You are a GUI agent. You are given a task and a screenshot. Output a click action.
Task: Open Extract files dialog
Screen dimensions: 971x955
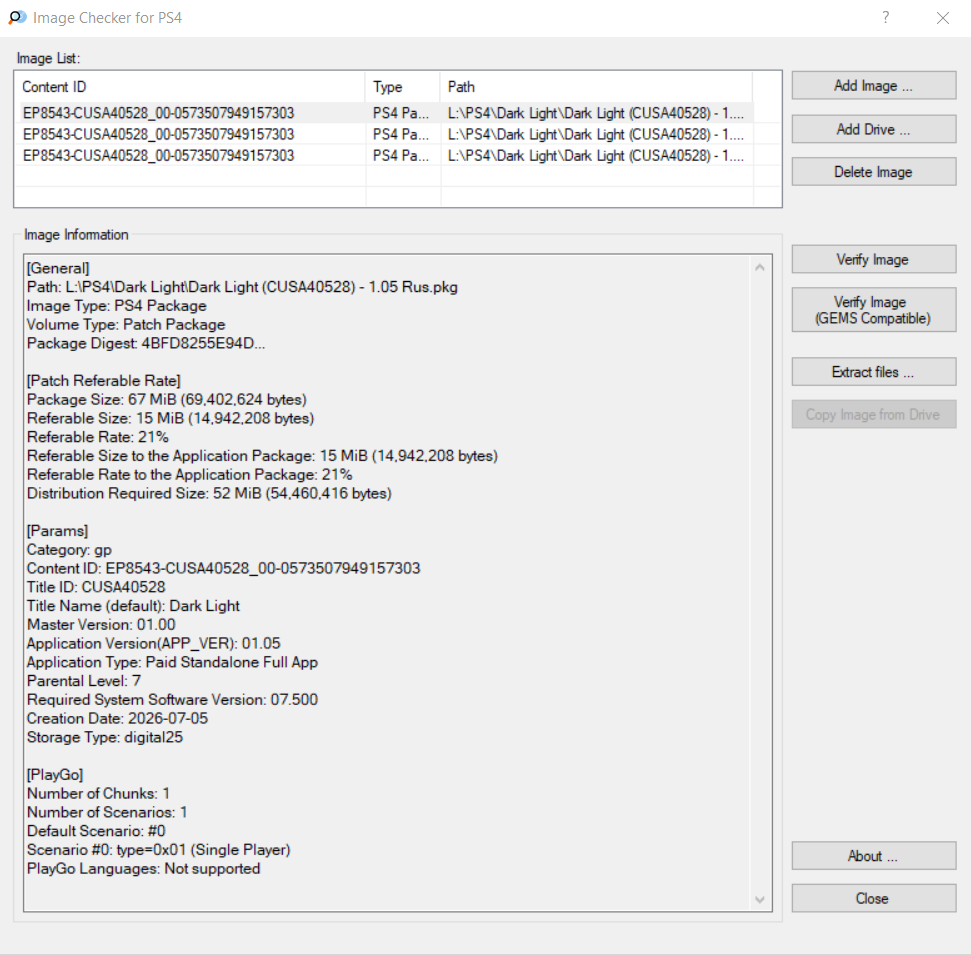(x=874, y=372)
